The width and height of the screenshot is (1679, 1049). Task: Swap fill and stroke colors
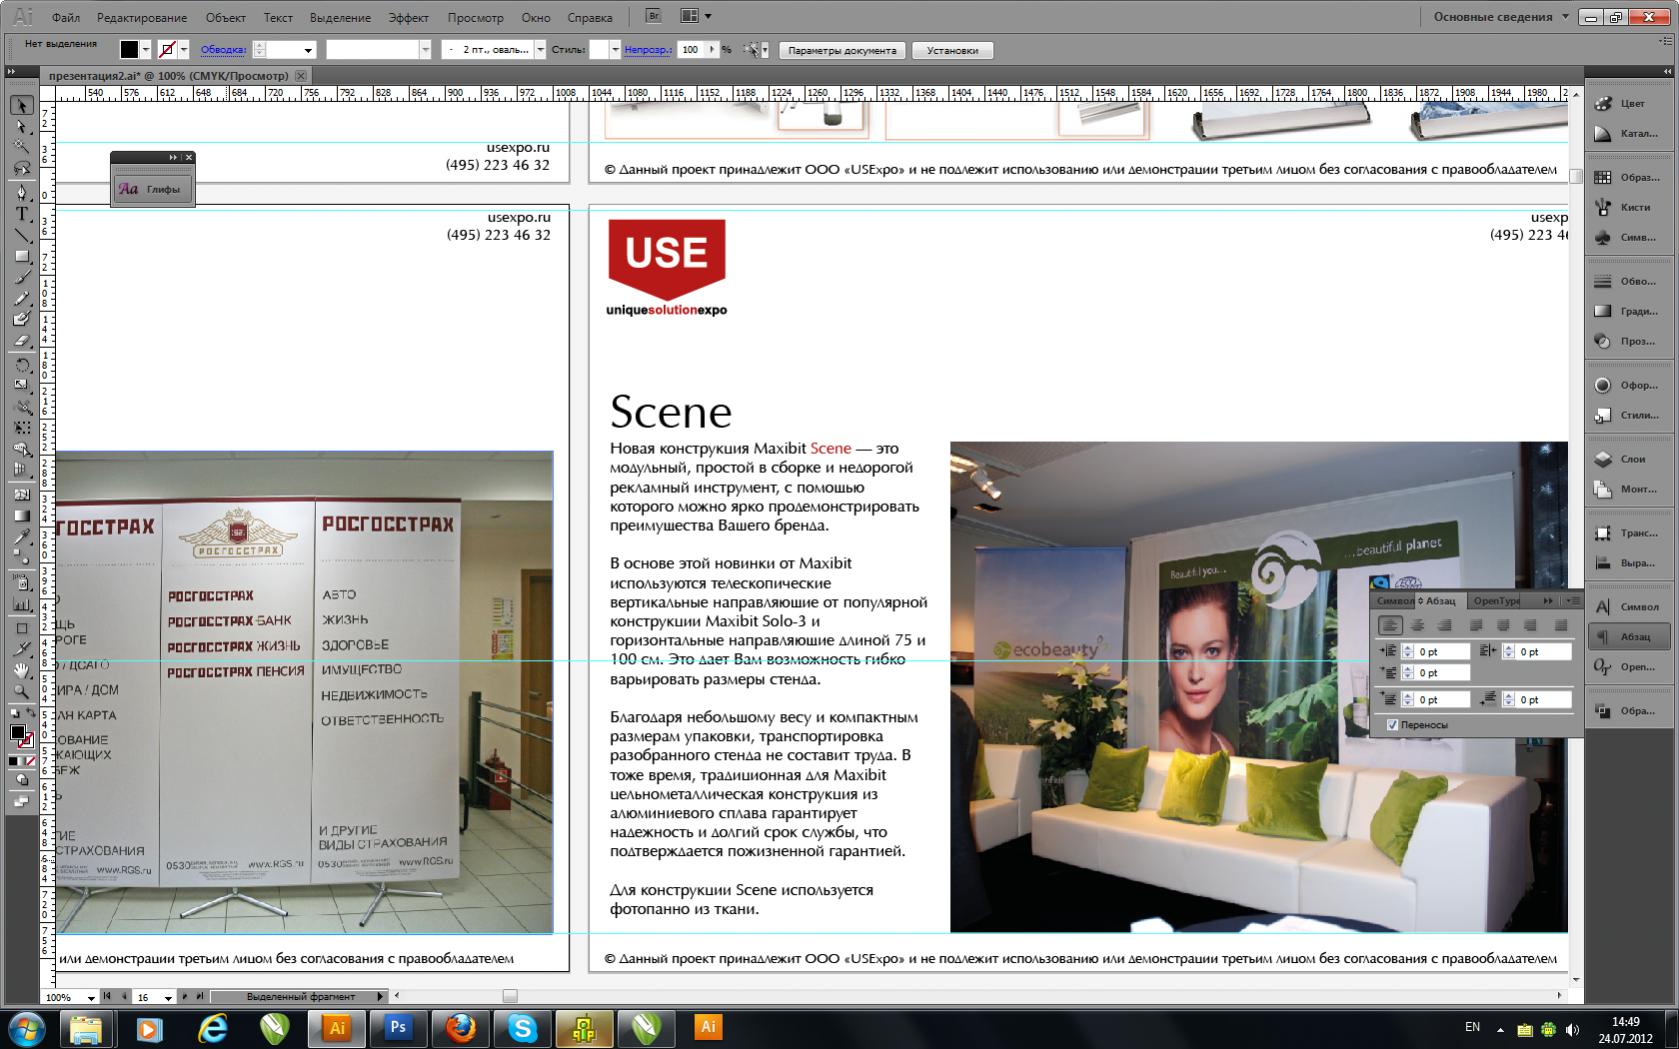[x=30, y=713]
